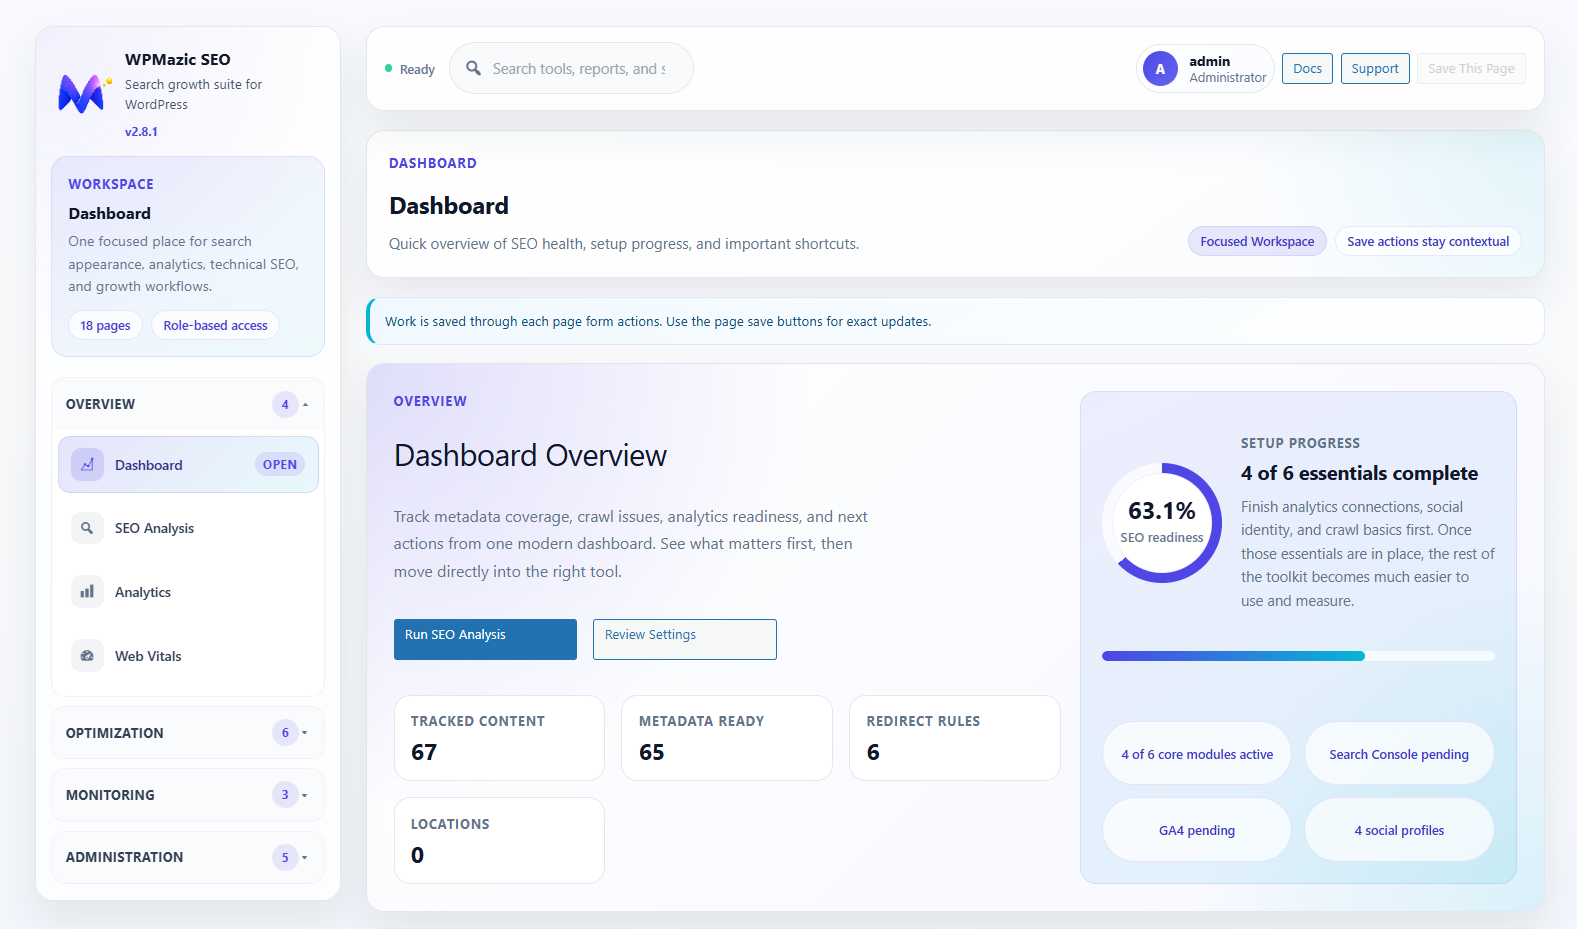Click the Analytics bar chart icon
This screenshot has height=929, width=1577.
(87, 592)
